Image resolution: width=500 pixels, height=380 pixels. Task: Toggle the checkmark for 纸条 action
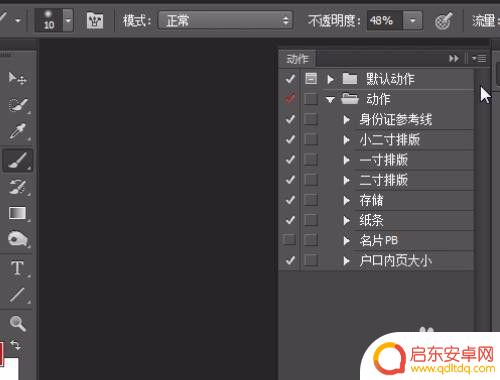tap(290, 220)
